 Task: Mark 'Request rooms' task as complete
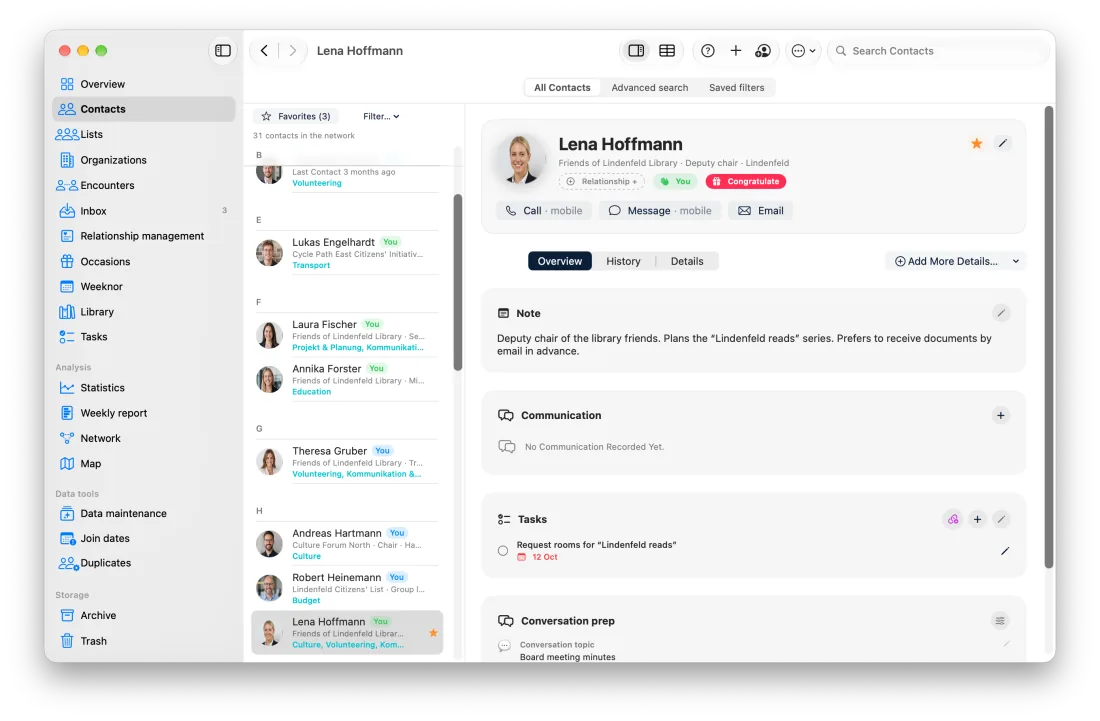click(x=503, y=551)
